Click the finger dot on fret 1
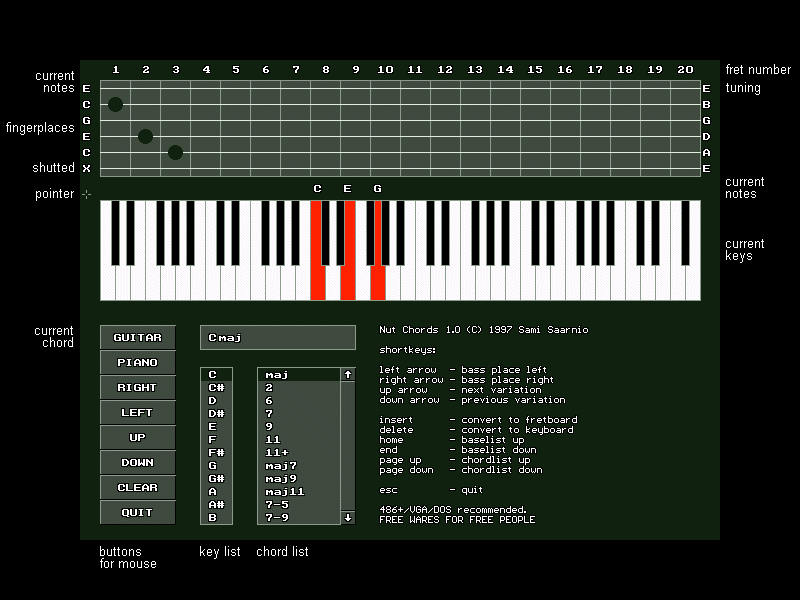The image size is (800, 600). coord(116,104)
